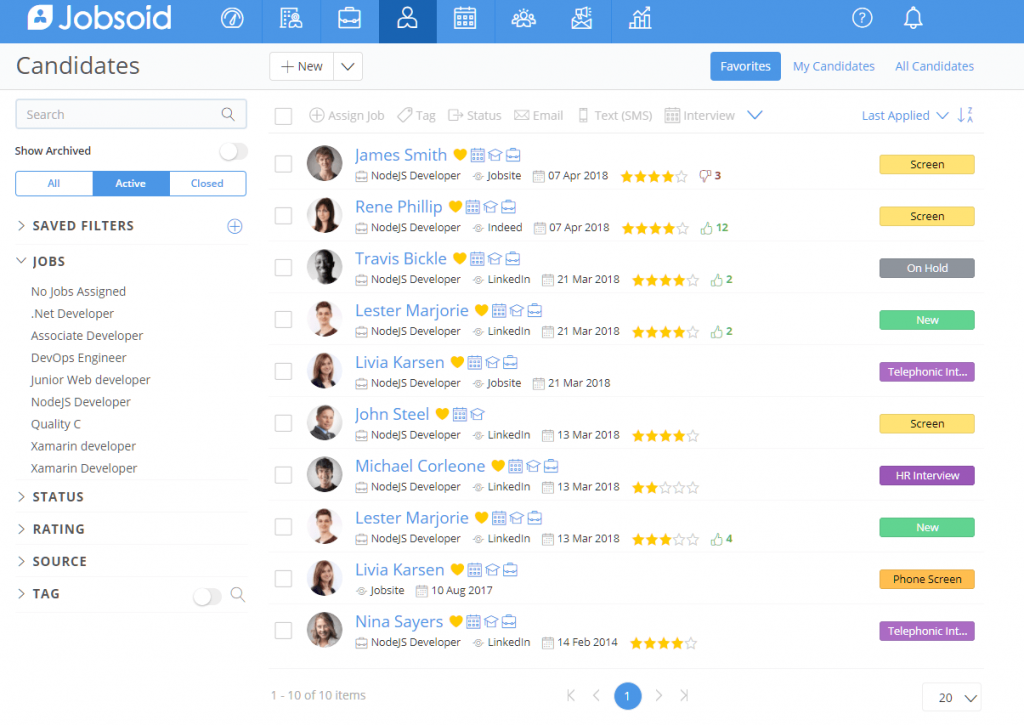Open the Jobs briefcase icon in top navigation
Screen dimensions: 1024x725
(x=349, y=20)
